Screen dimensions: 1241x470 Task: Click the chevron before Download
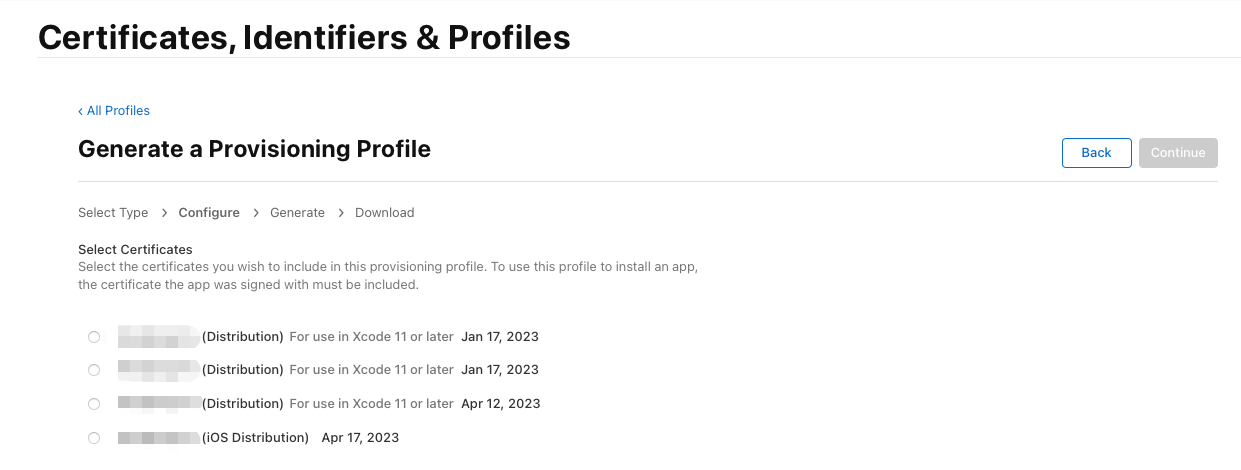pos(341,213)
